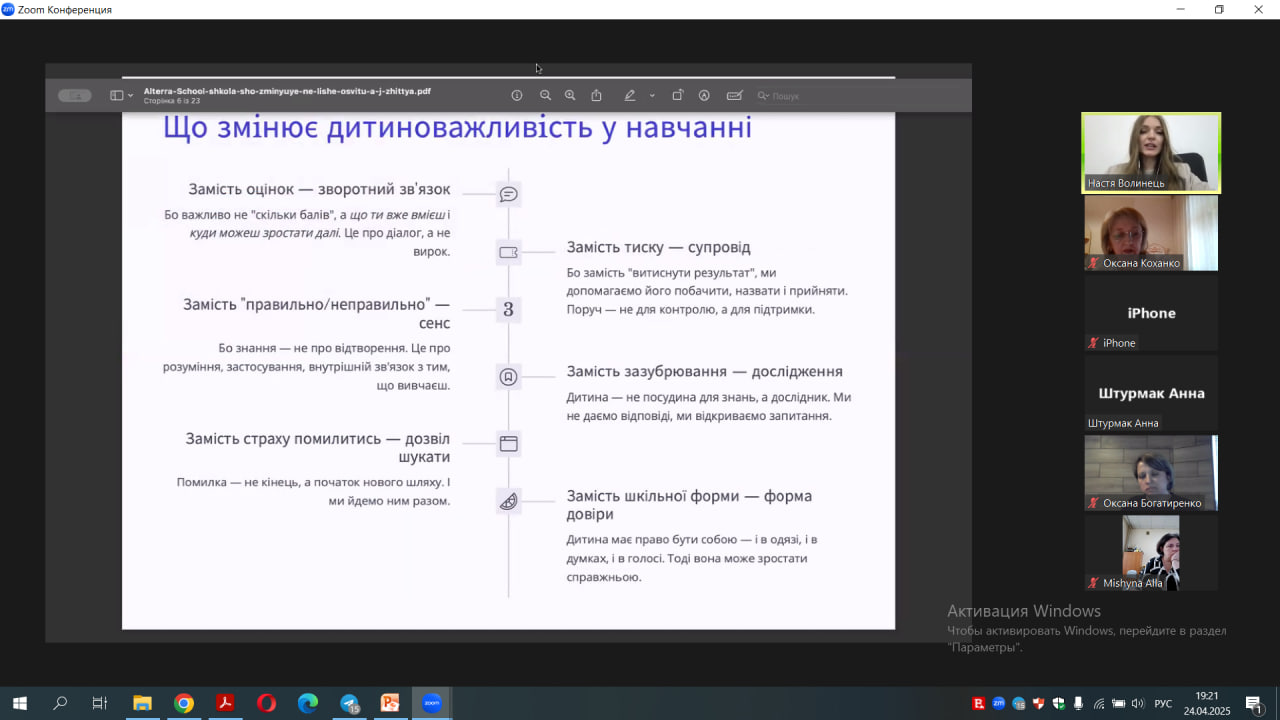Screen dimensions: 1280x720
Task: Click the red B tray icon
Action: pyautogui.click(x=979, y=704)
